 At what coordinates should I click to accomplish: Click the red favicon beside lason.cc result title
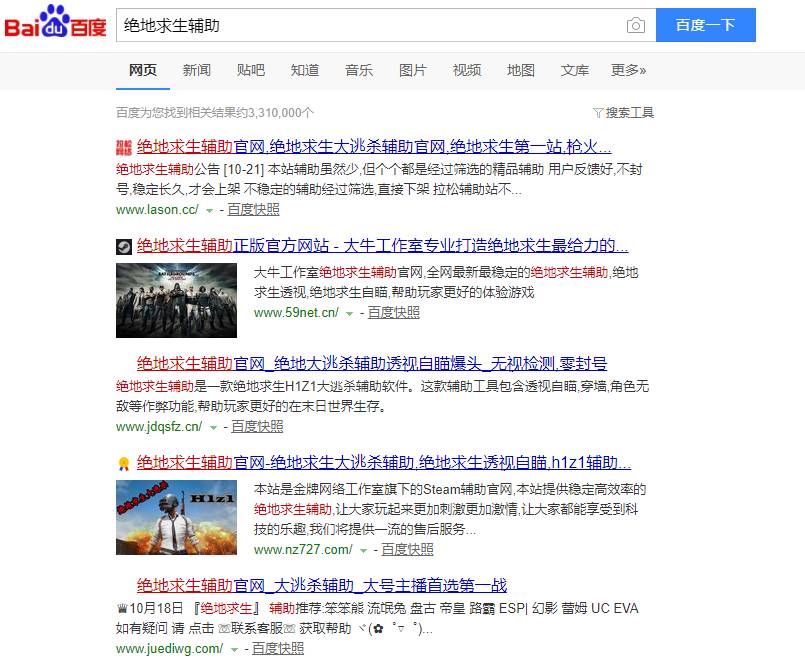(123, 147)
